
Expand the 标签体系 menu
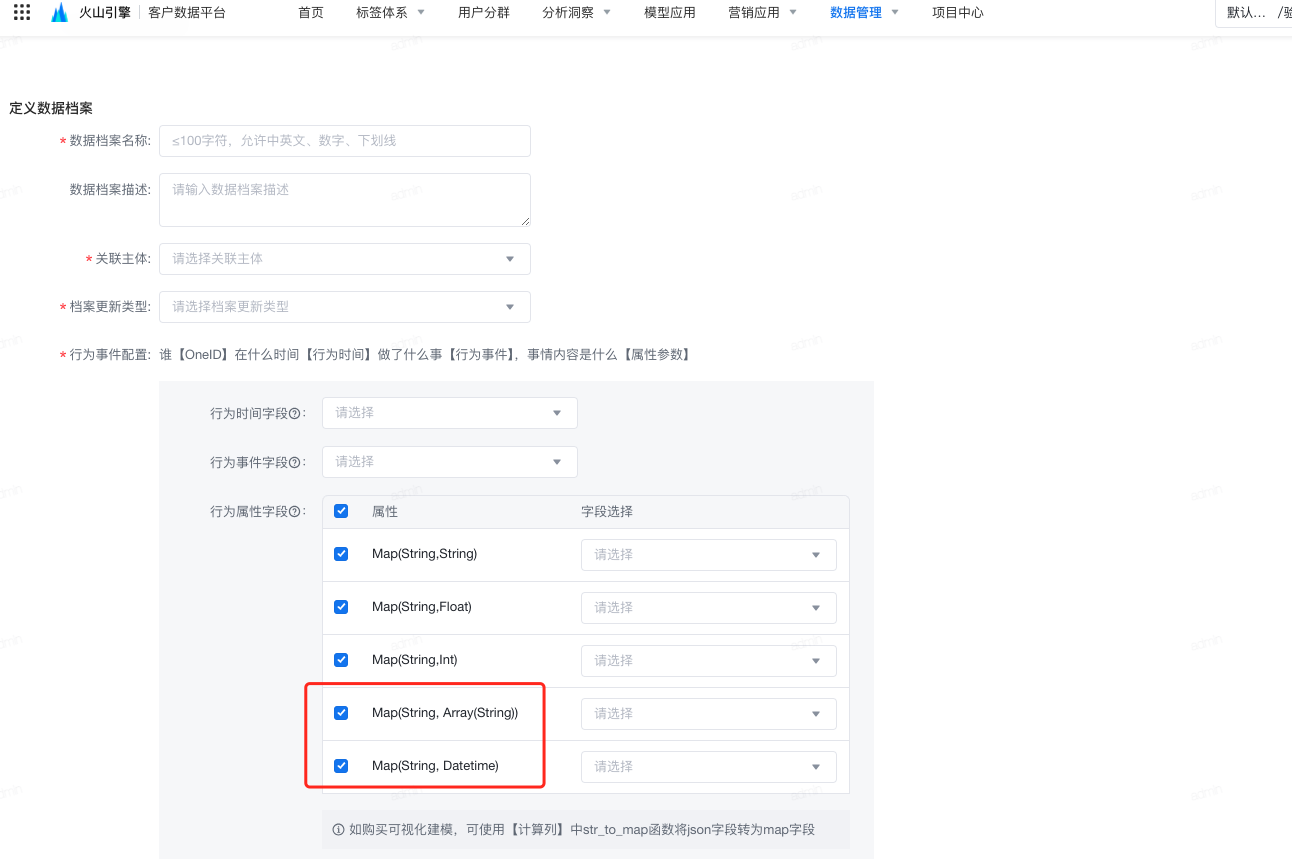tap(390, 13)
